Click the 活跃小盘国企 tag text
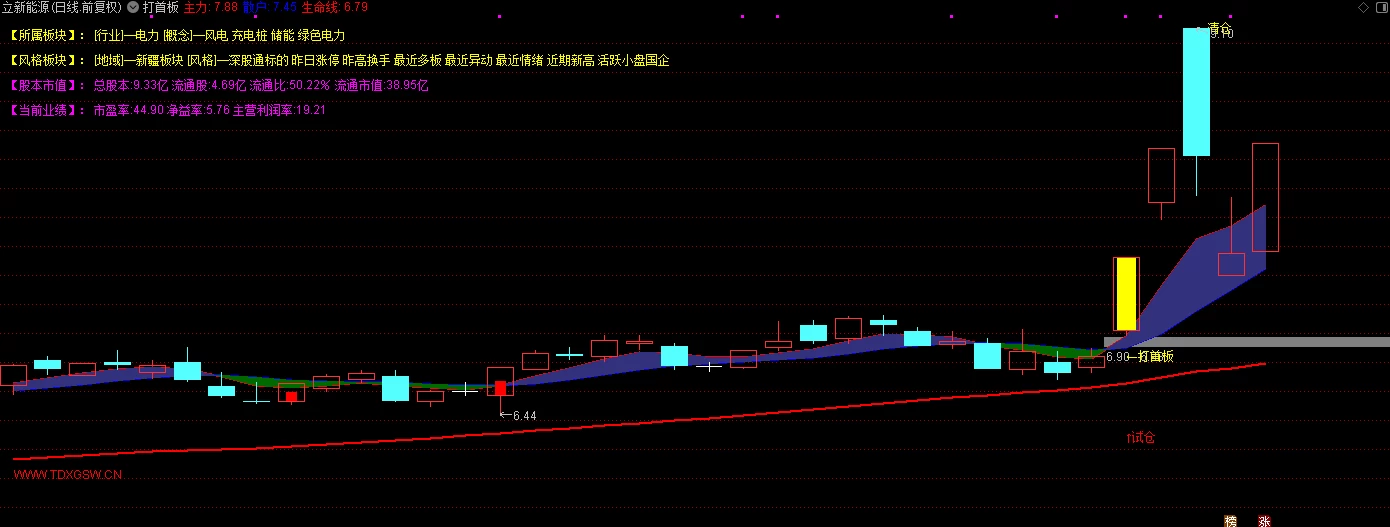 click(x=633, y=60)
